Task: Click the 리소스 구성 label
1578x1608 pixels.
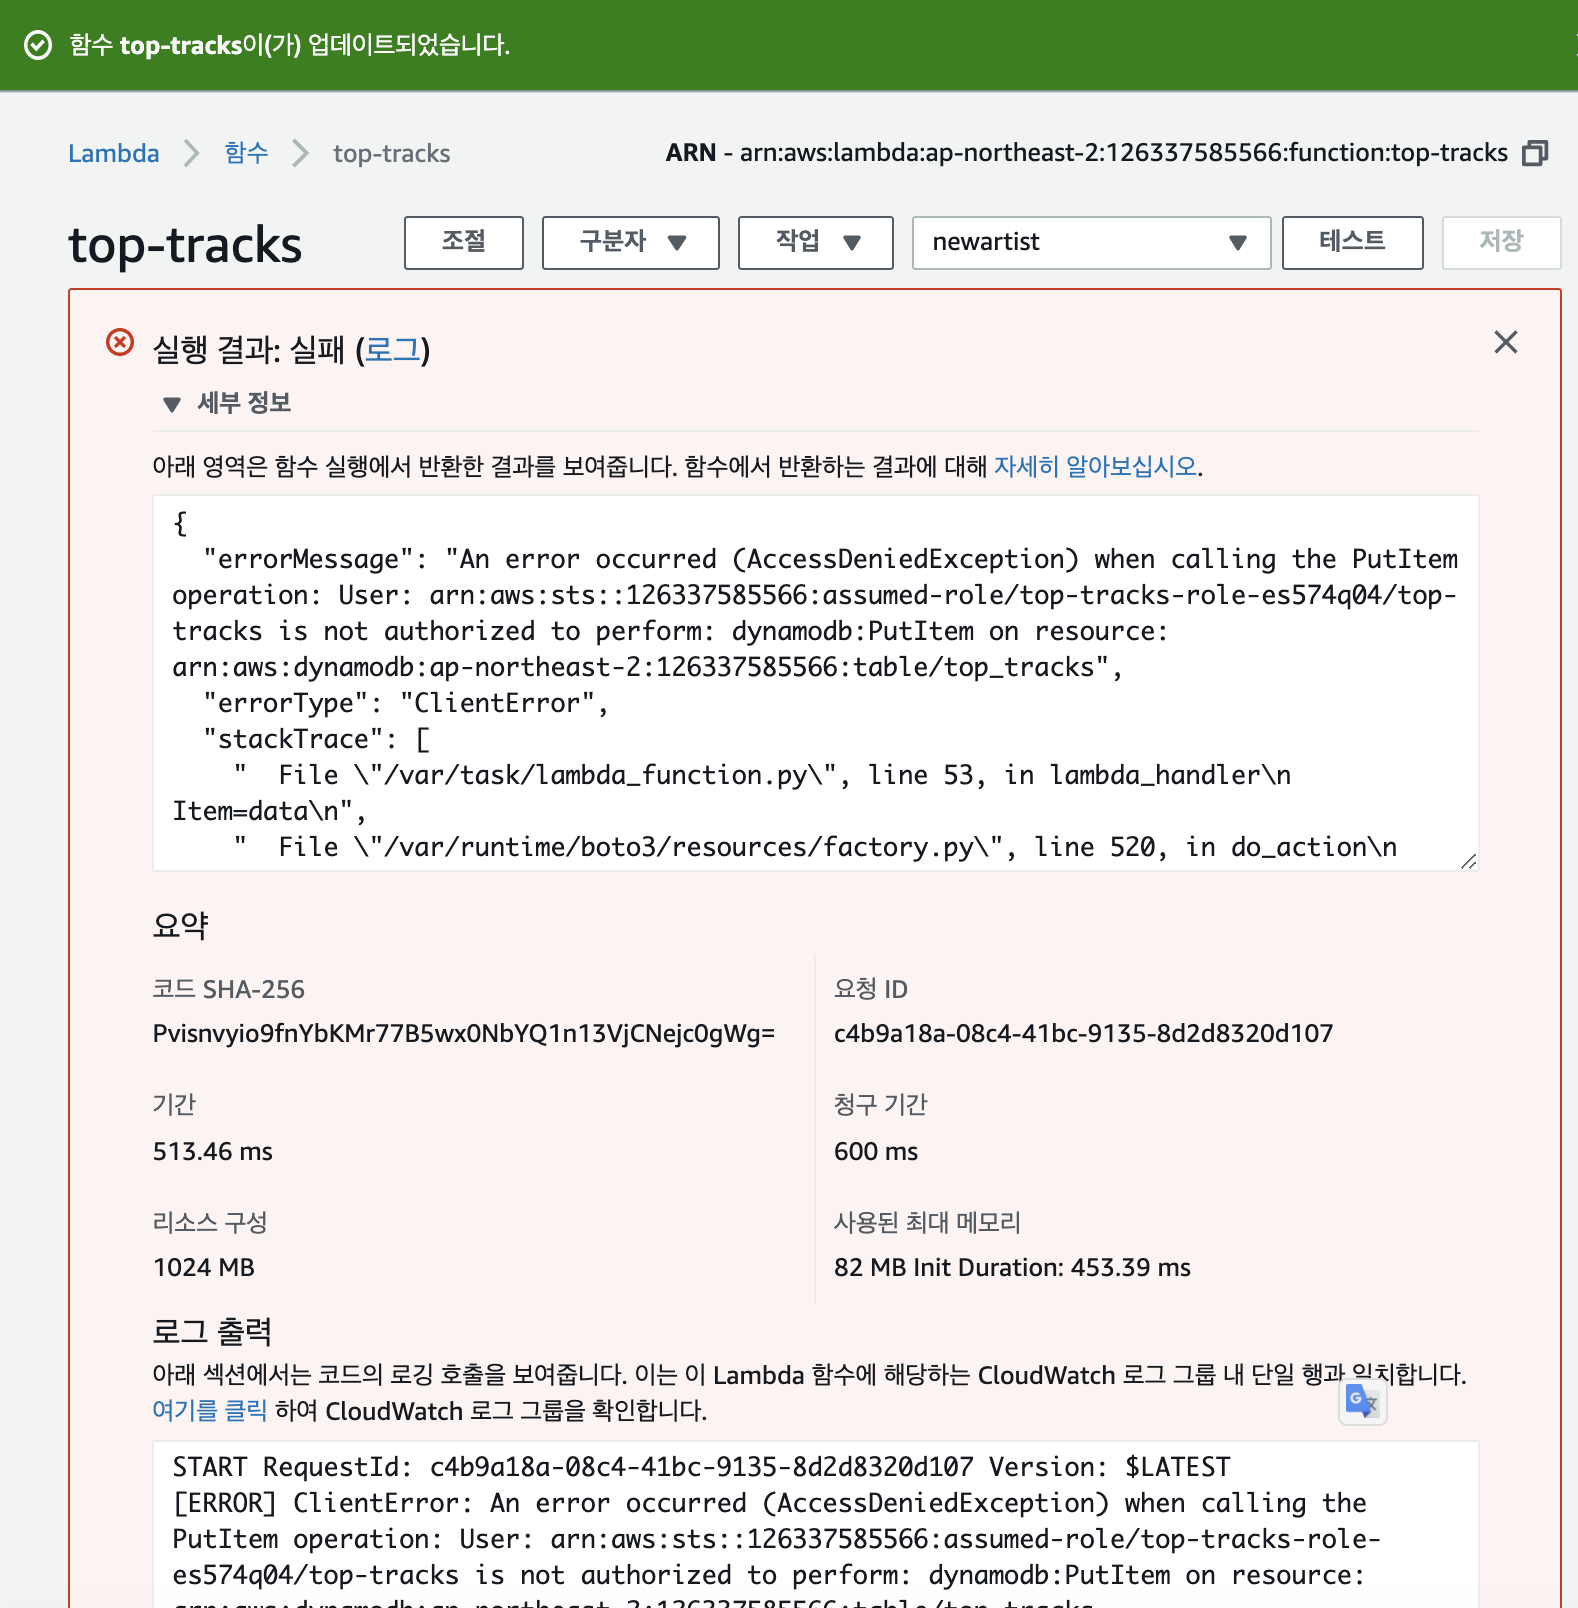Action: 210,1223
